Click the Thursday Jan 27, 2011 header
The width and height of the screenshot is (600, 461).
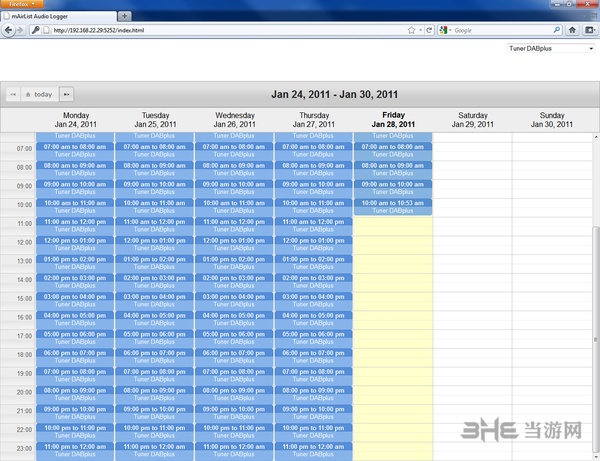pos(314,120)
